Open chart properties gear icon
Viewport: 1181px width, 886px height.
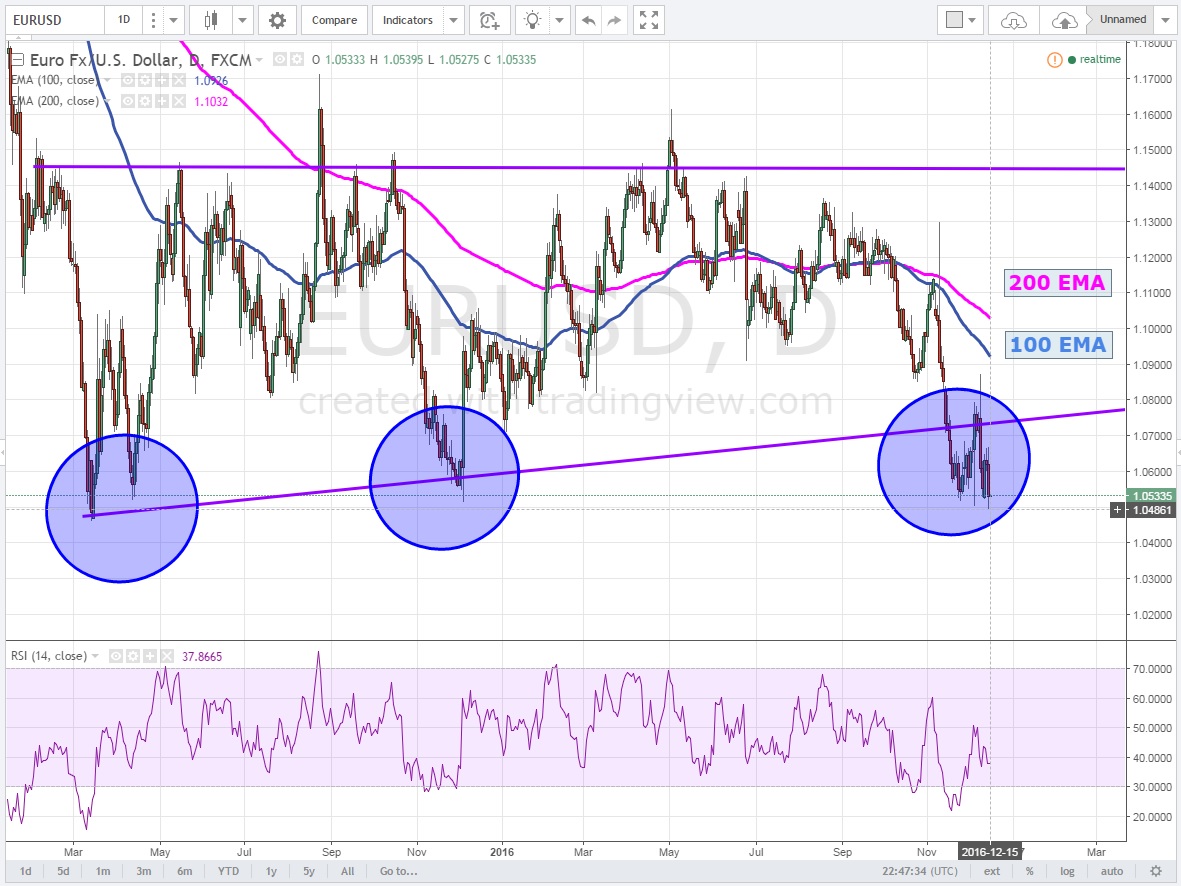tap(277, 20)
